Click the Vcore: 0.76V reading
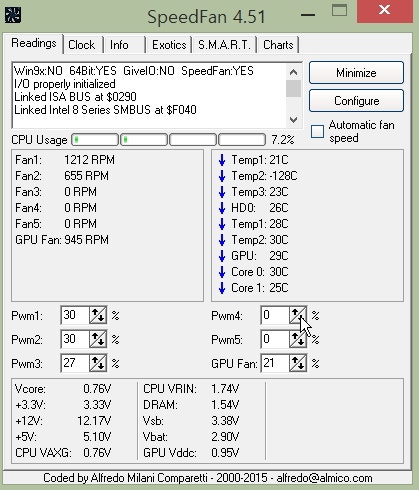 [x=63, y=389]
